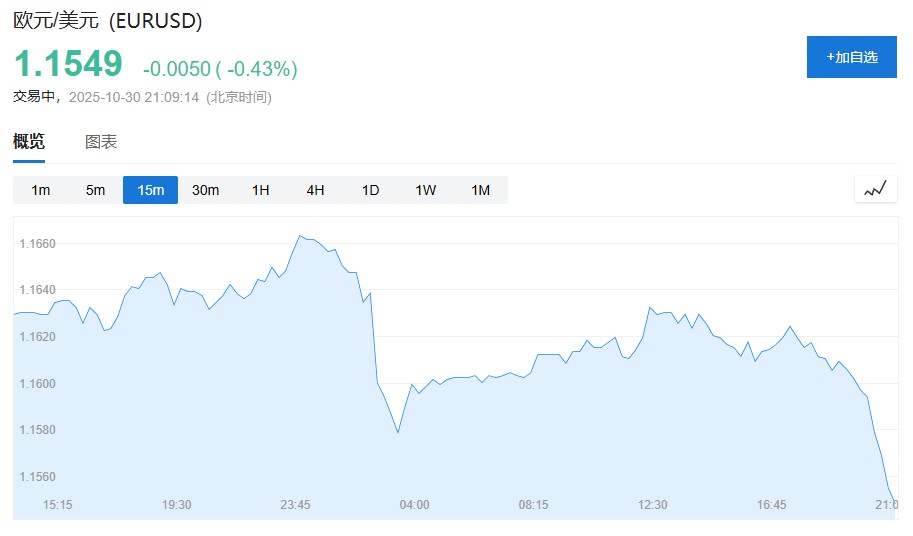The height and width of the screenshot is (536, 913).
Task: Click the 1.1660 price axis label
Action: point(37,244)
